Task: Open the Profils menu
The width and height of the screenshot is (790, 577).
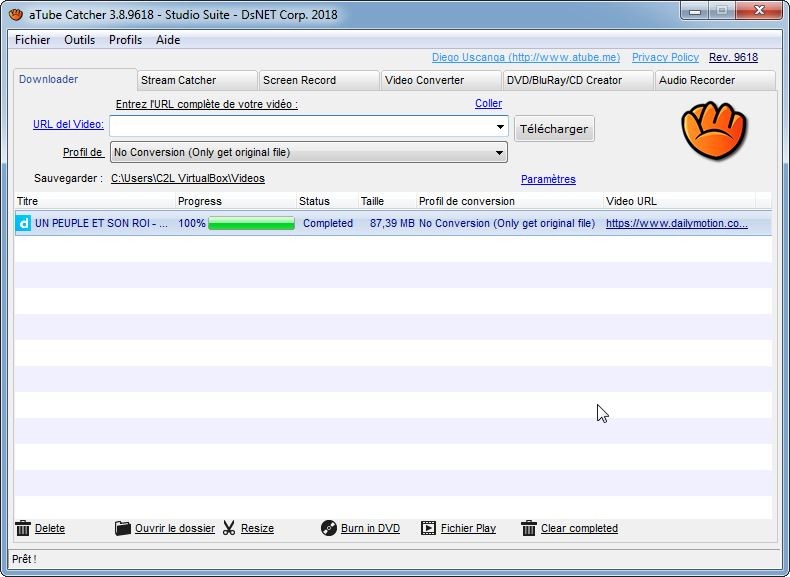Action: point(125,40)
